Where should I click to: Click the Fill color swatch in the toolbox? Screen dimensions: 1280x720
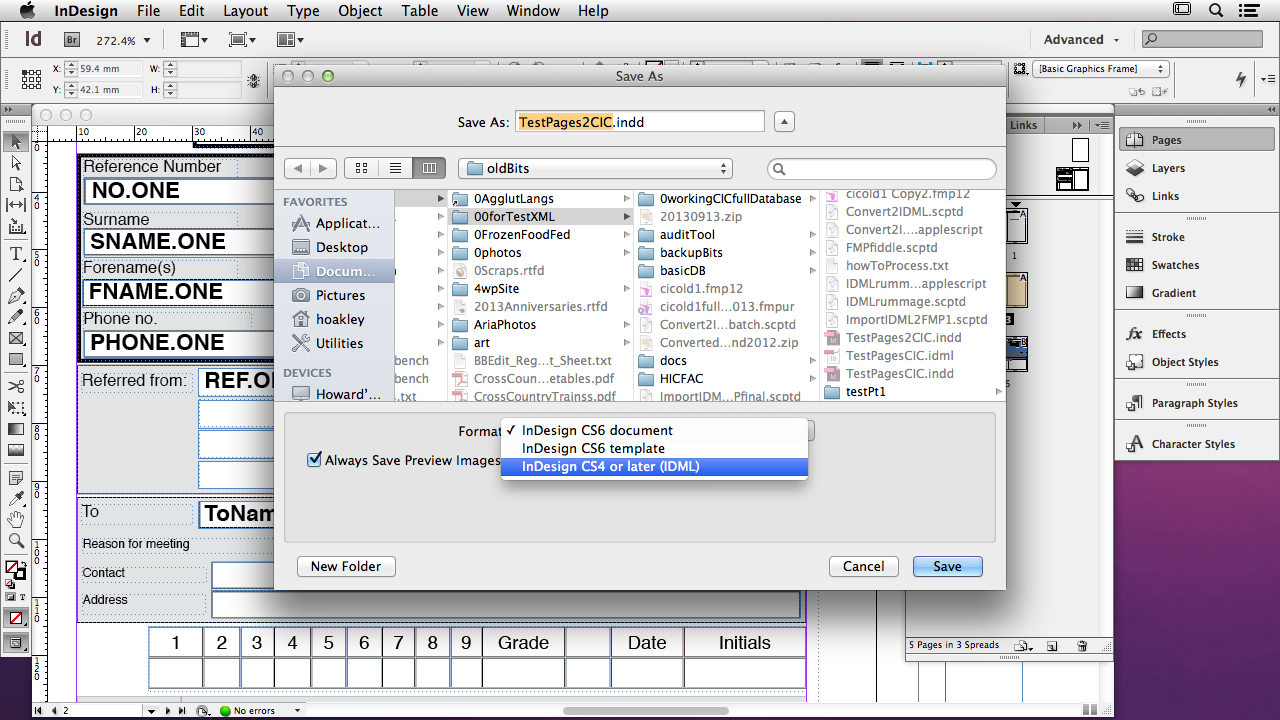point(10,567)
